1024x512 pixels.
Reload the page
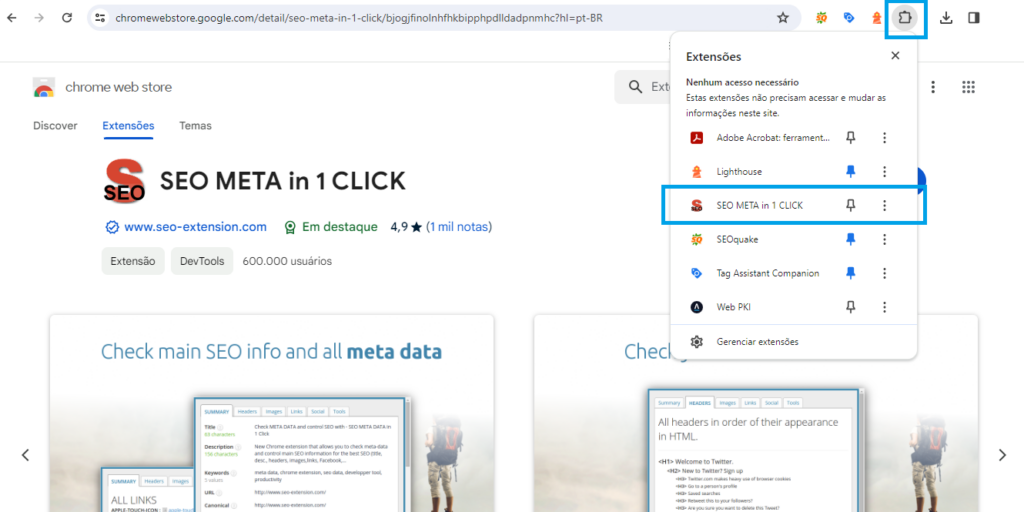(67, 18)
